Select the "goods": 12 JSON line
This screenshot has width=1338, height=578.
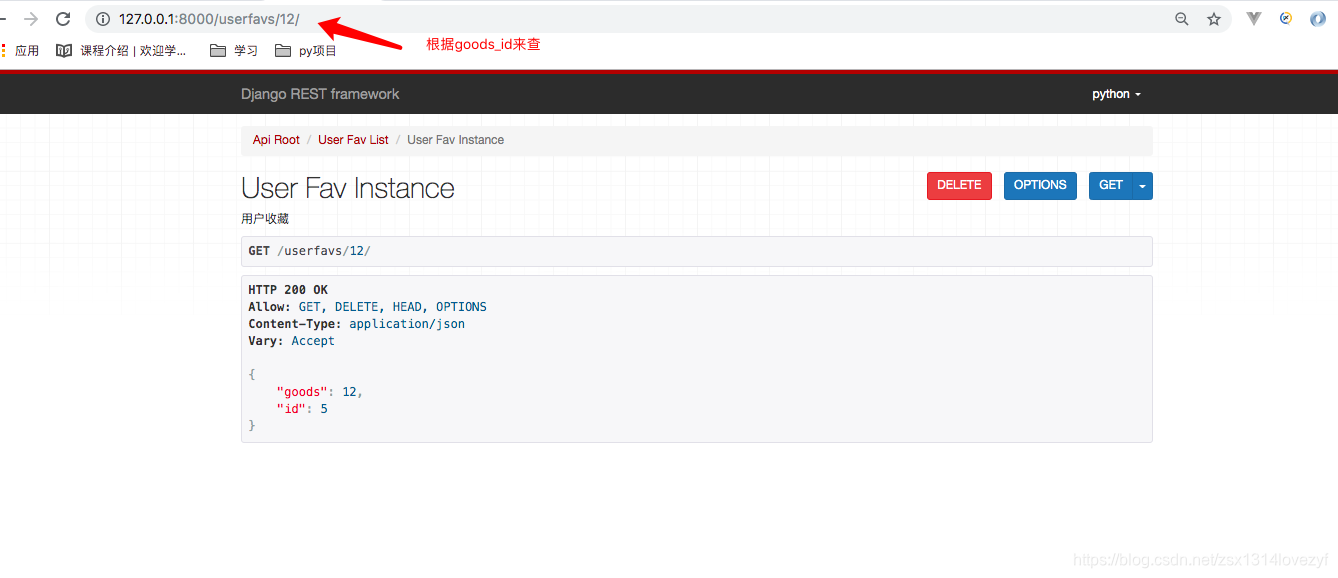(320, 392)
